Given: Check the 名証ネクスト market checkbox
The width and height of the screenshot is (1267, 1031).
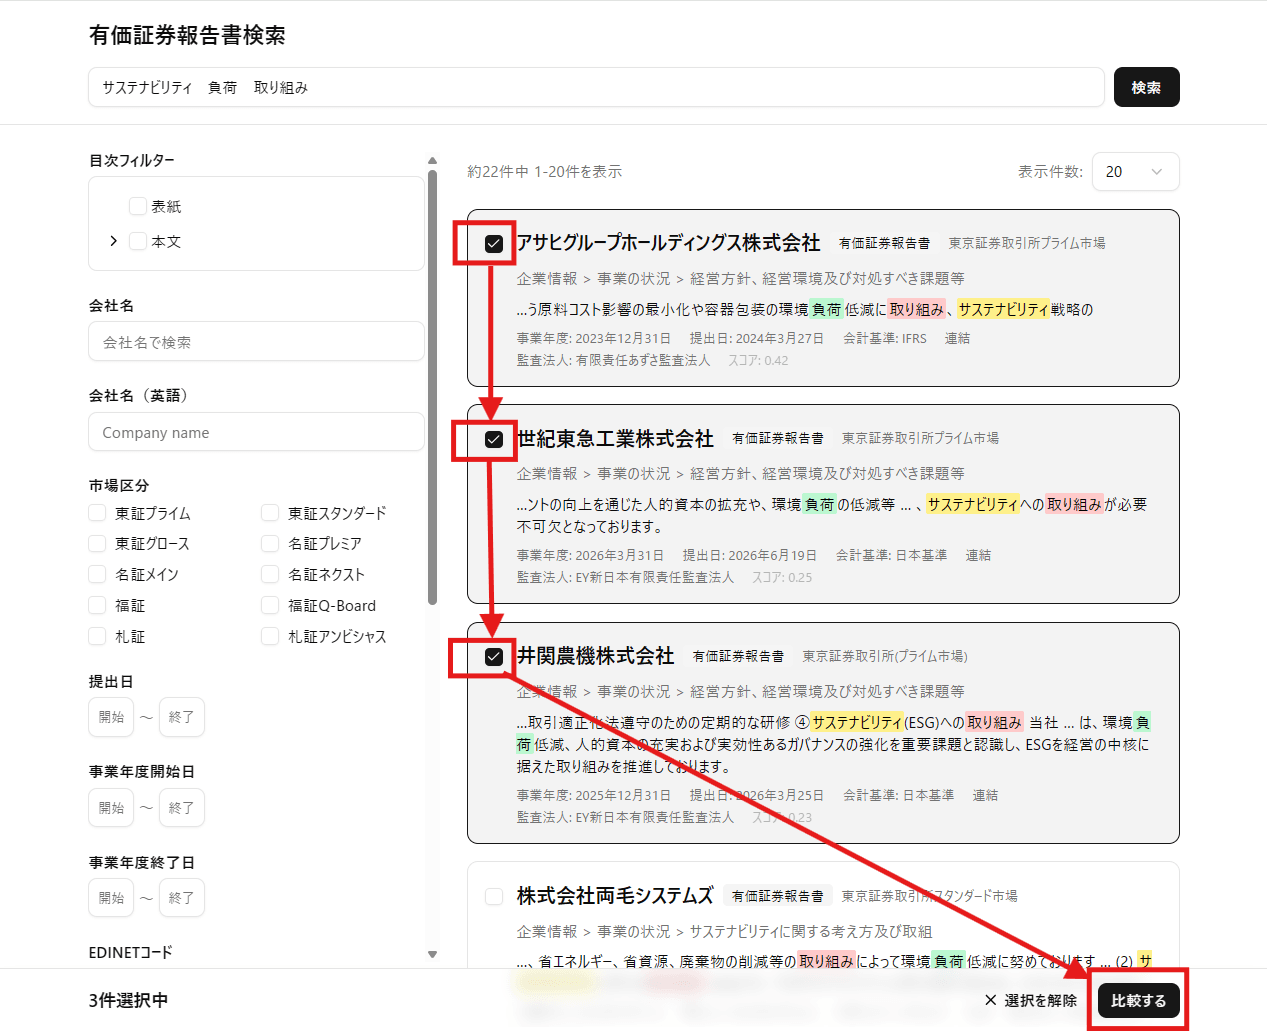Looking at the screenshot, I should click(270, 575).
